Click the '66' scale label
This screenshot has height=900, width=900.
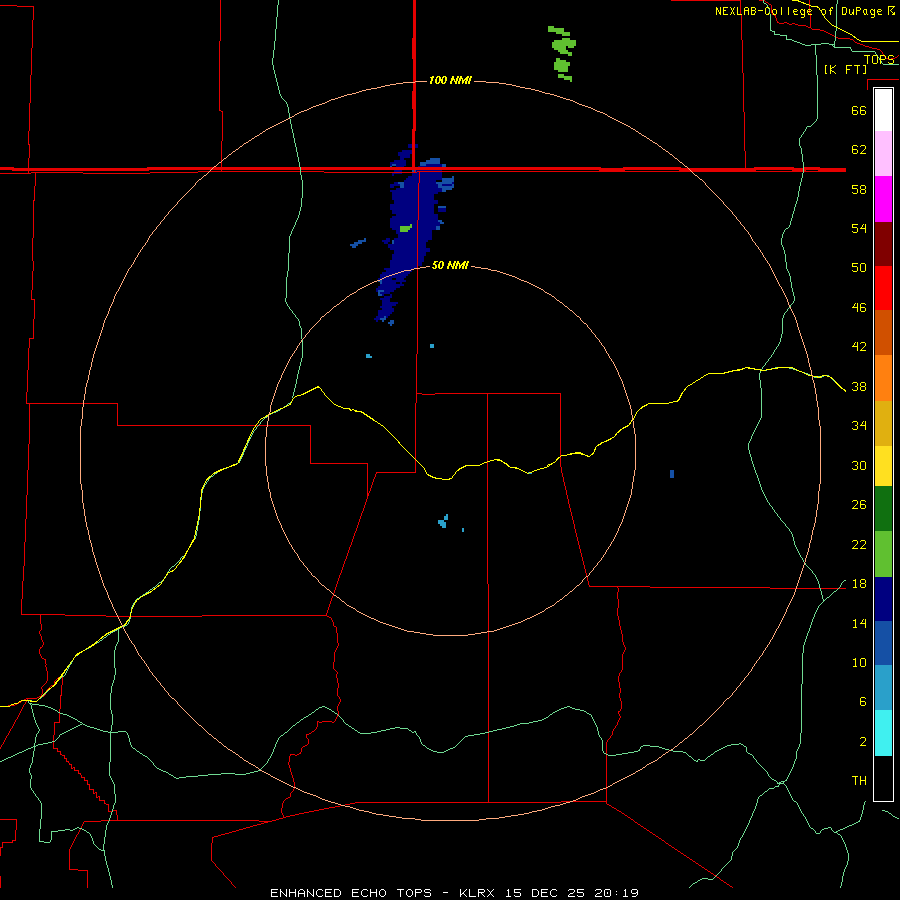[859, 110]
